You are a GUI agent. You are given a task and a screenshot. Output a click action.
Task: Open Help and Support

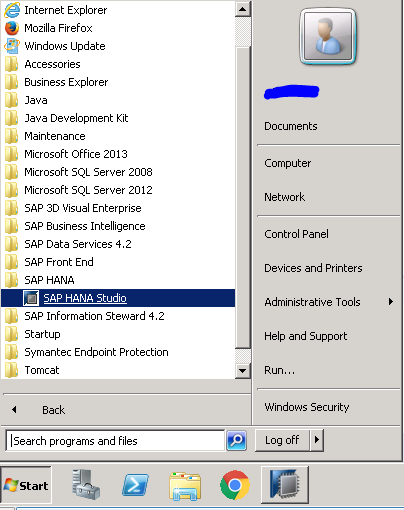point(306,336)
